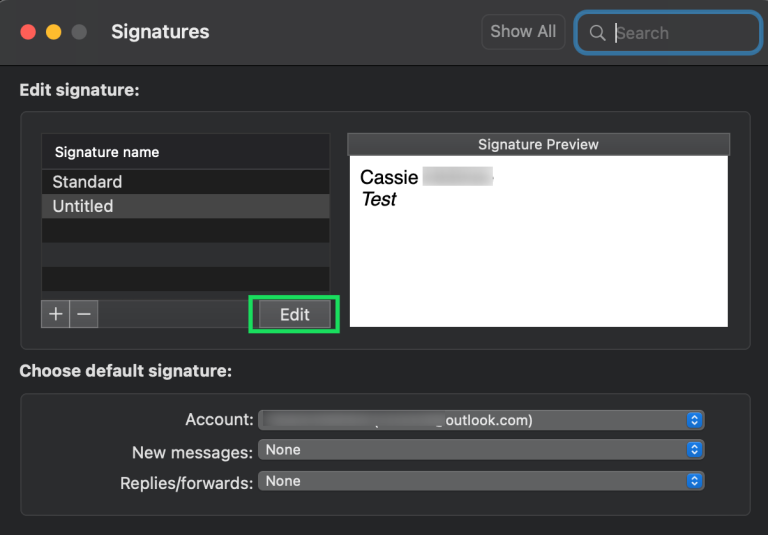Image resolution: width=768 pixels, height=535 pixels.
Task: Add a new signature with plus button
Action: pos(56,314)
